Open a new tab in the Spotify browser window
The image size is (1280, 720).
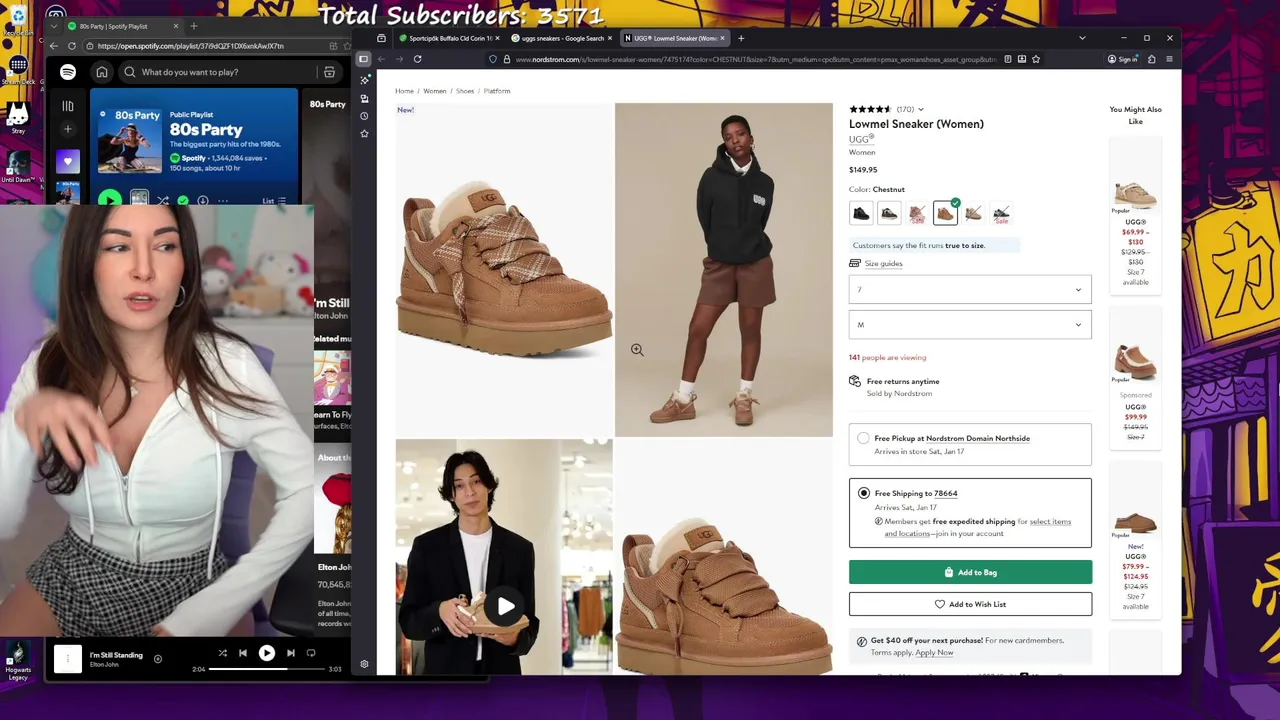point(193,26)
